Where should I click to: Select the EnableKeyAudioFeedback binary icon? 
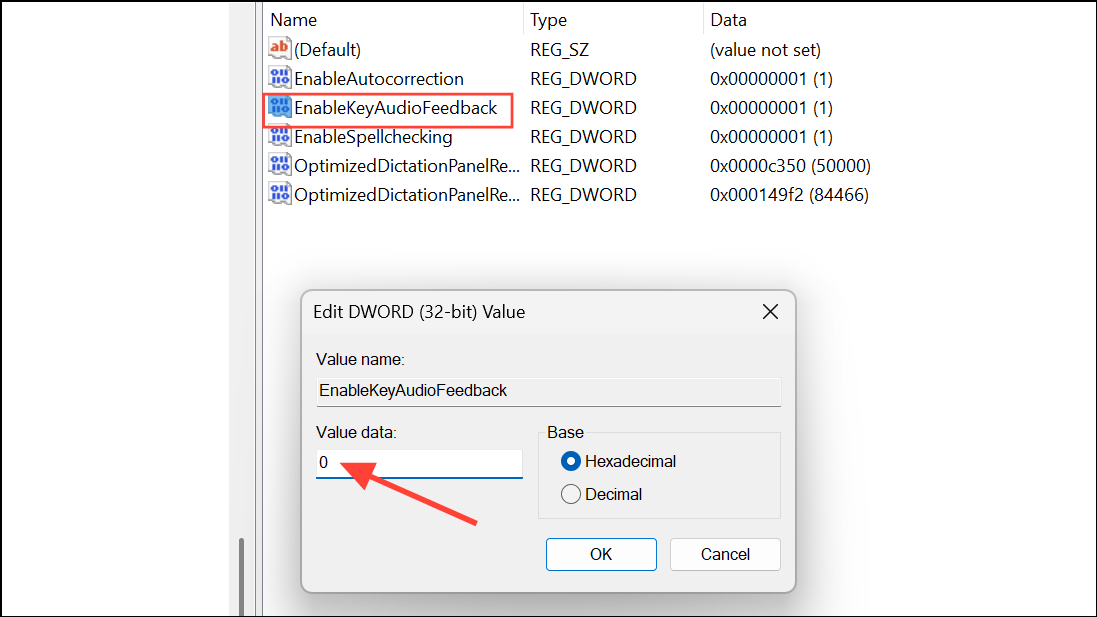click(280, 108)
